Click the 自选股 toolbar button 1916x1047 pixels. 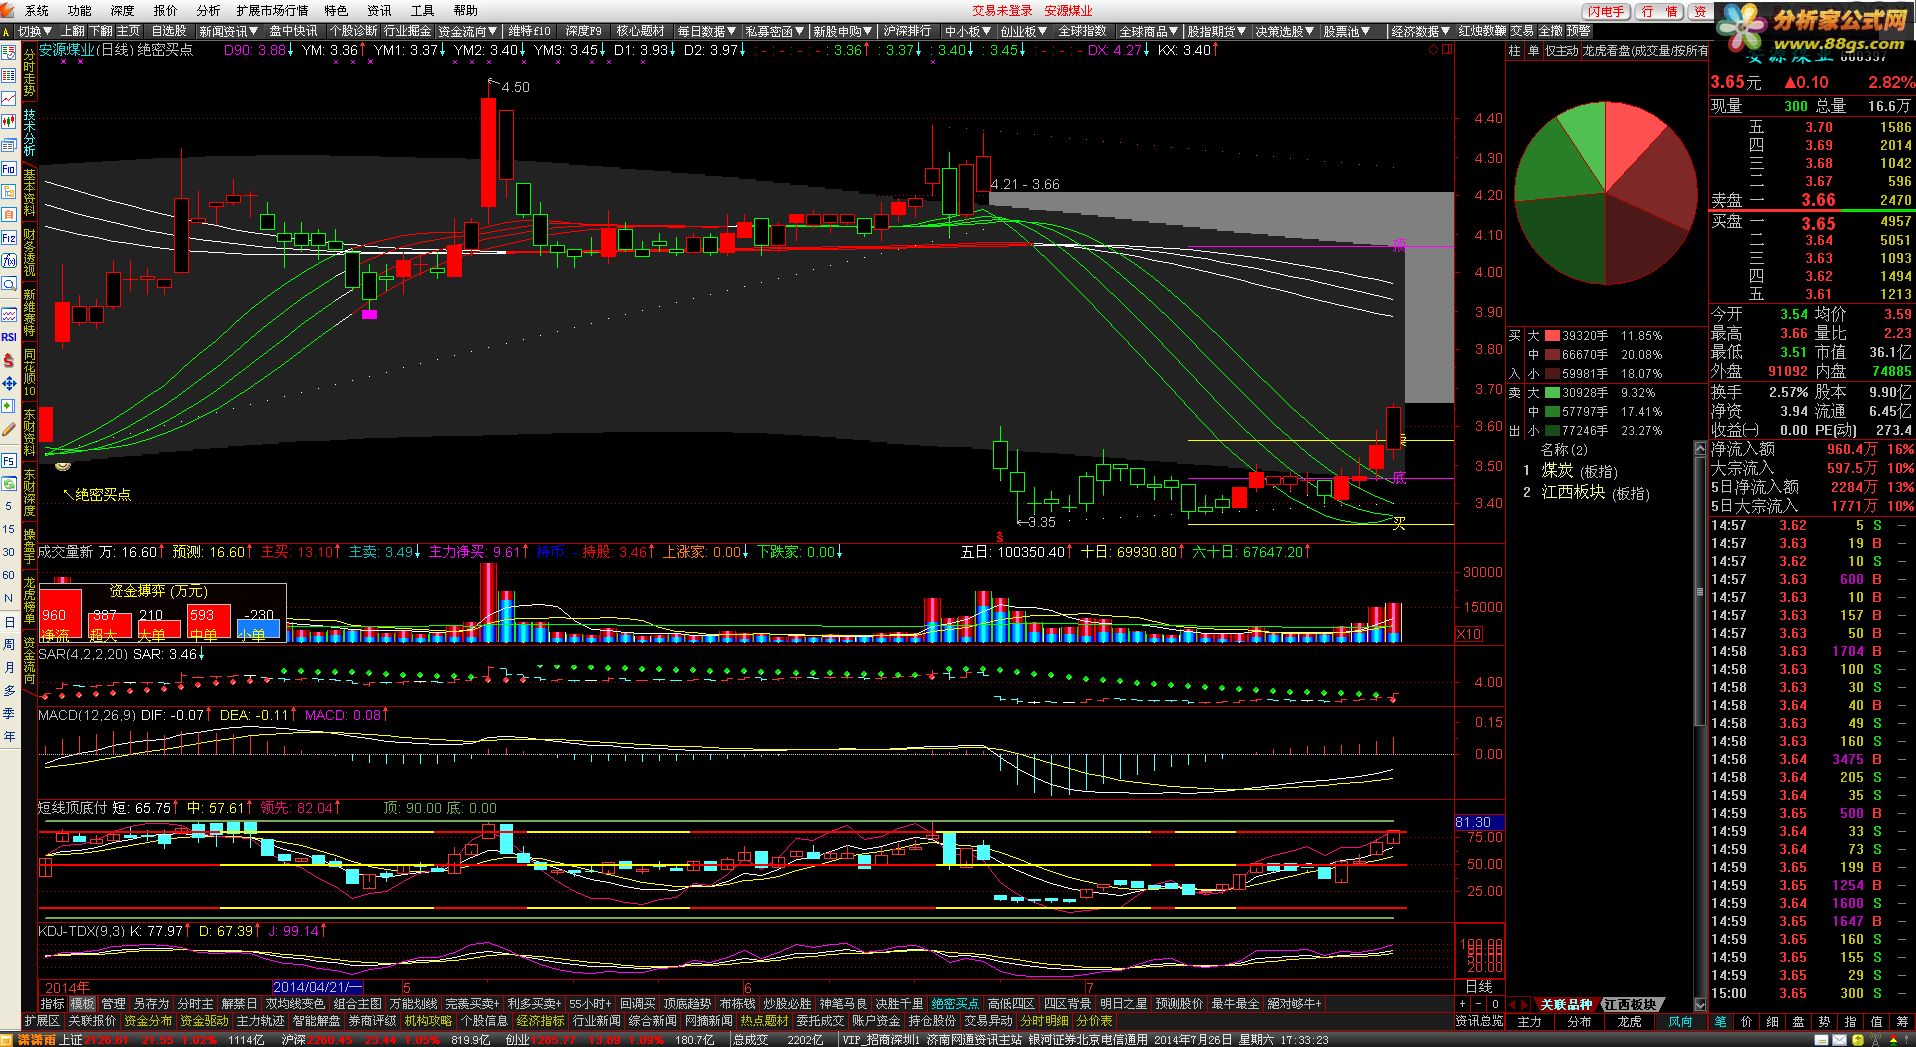click(x=169, y=31)
